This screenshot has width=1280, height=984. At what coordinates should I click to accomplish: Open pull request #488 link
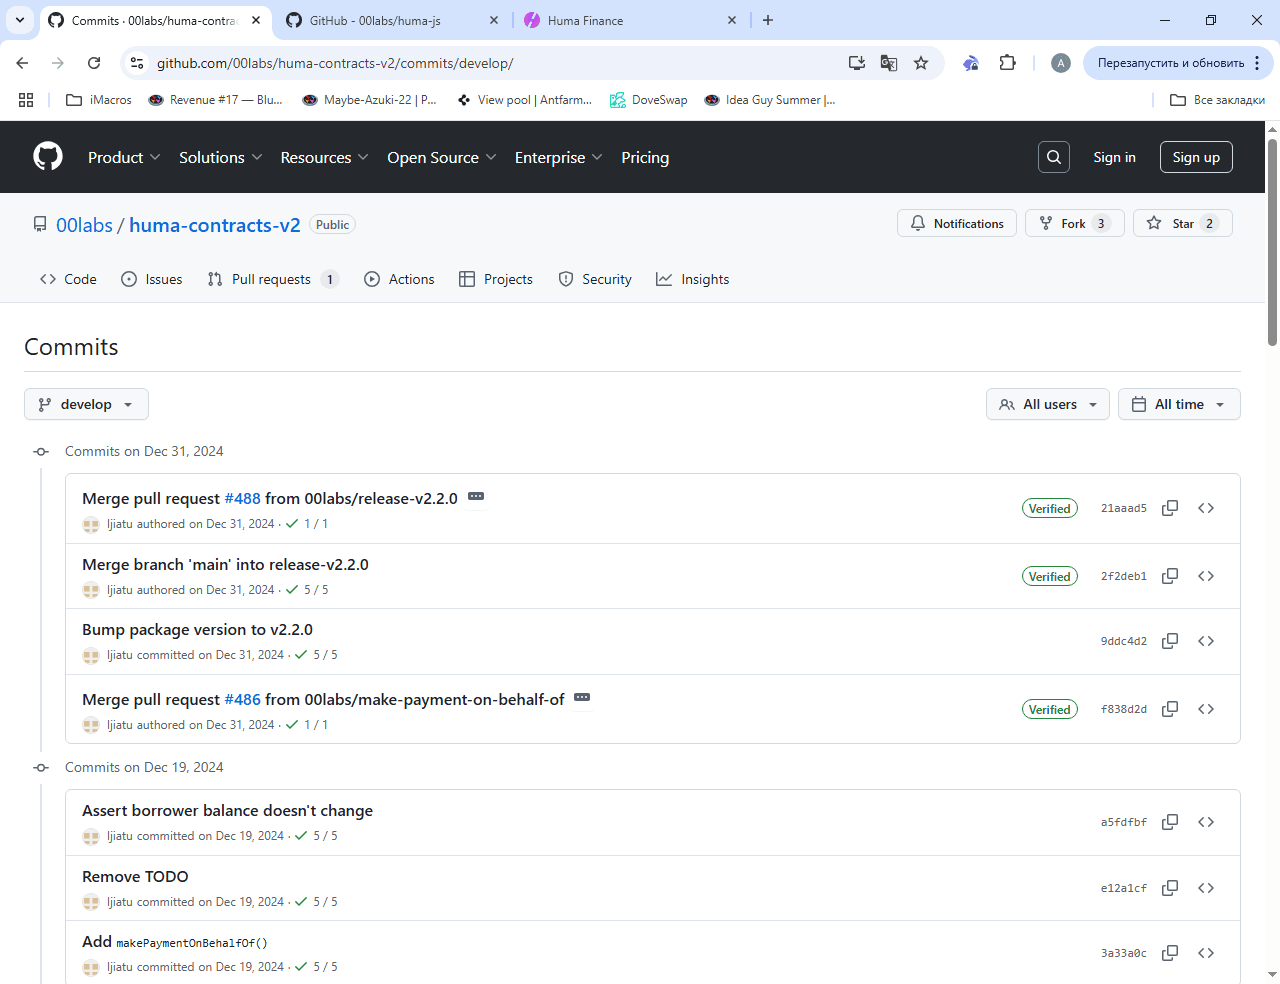click(x=242, y=498)
